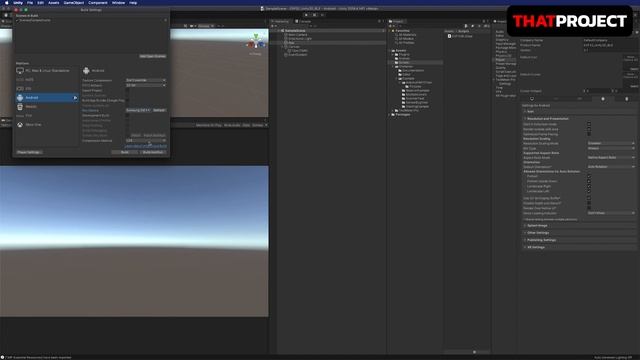640x360 pixels.
Task: Open All Prefabs favorite search
Action: point(404,42)
